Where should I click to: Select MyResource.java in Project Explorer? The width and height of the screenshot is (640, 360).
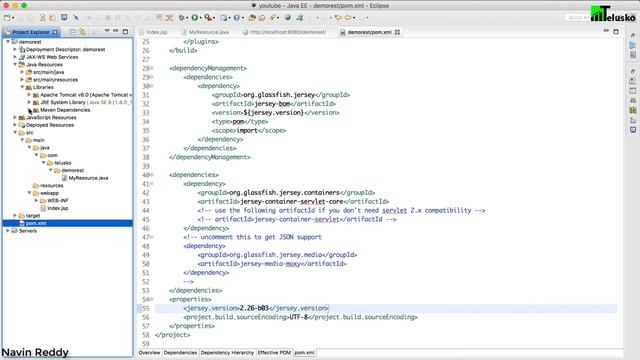(88, 178)
